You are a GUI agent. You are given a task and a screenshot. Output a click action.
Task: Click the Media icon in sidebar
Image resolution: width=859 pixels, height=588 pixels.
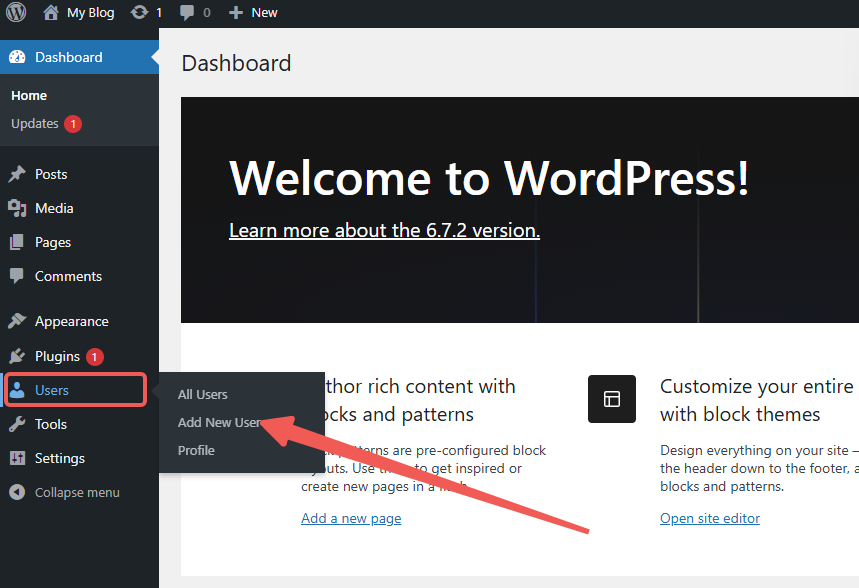17,208
